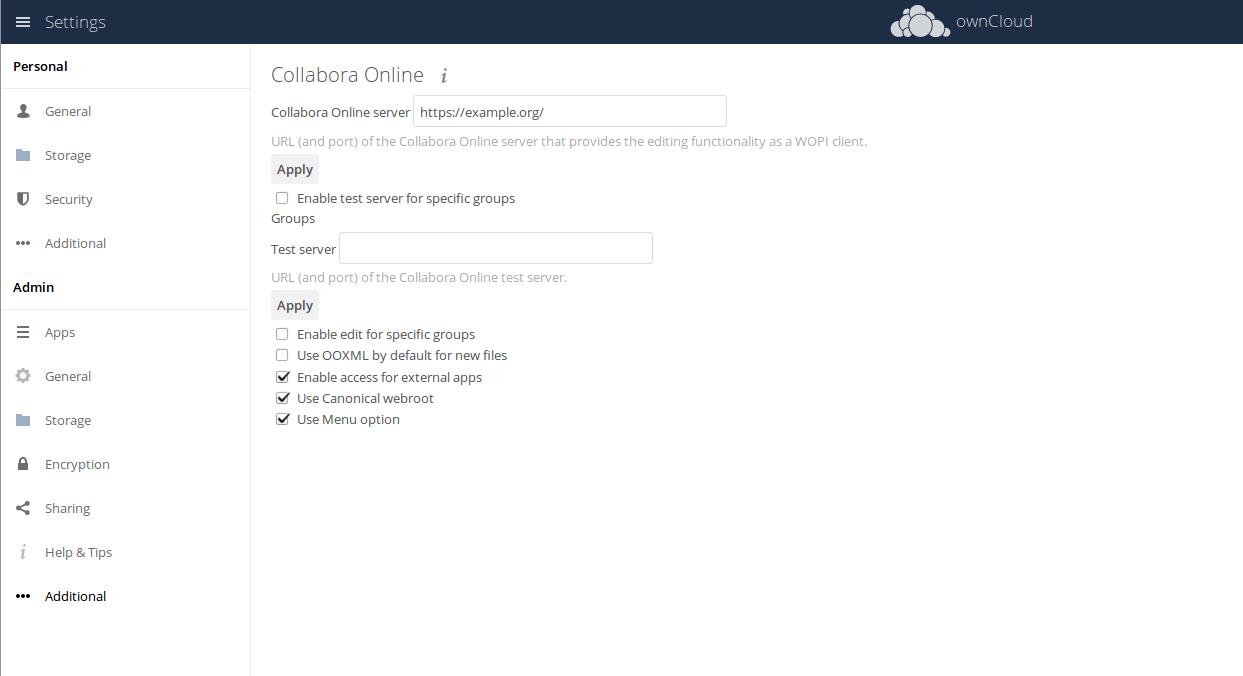Click the Encryption lock icon
The width and height of the screenshot is (1243, 676).
pos(23,464)
